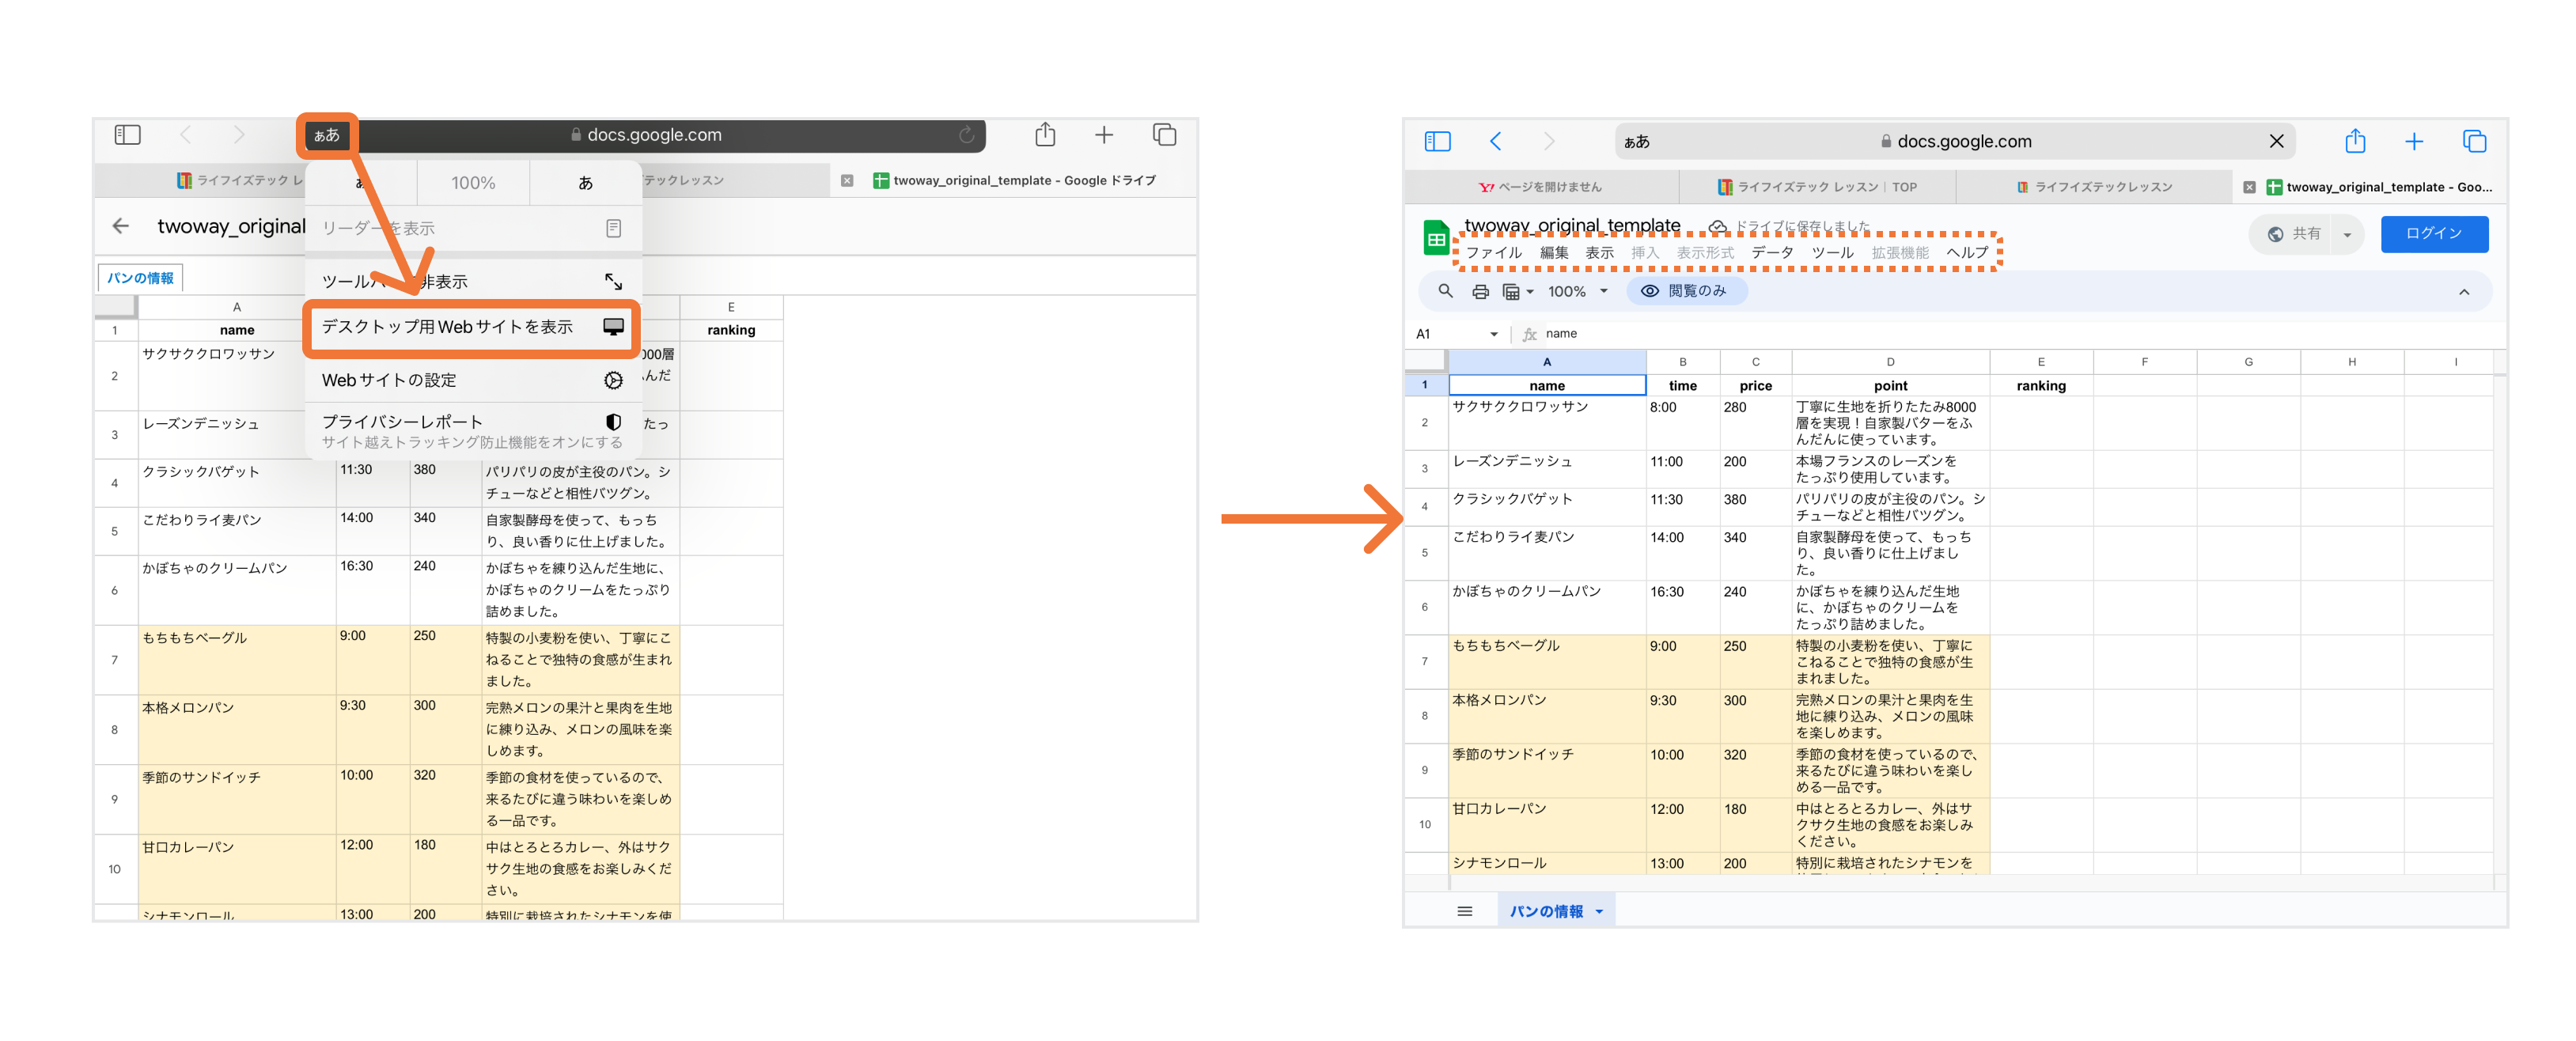The height and width of the screenshot is (1041, 2576).
Task: Open tab overview in the right Safari window
Action: coord(2474,141)
